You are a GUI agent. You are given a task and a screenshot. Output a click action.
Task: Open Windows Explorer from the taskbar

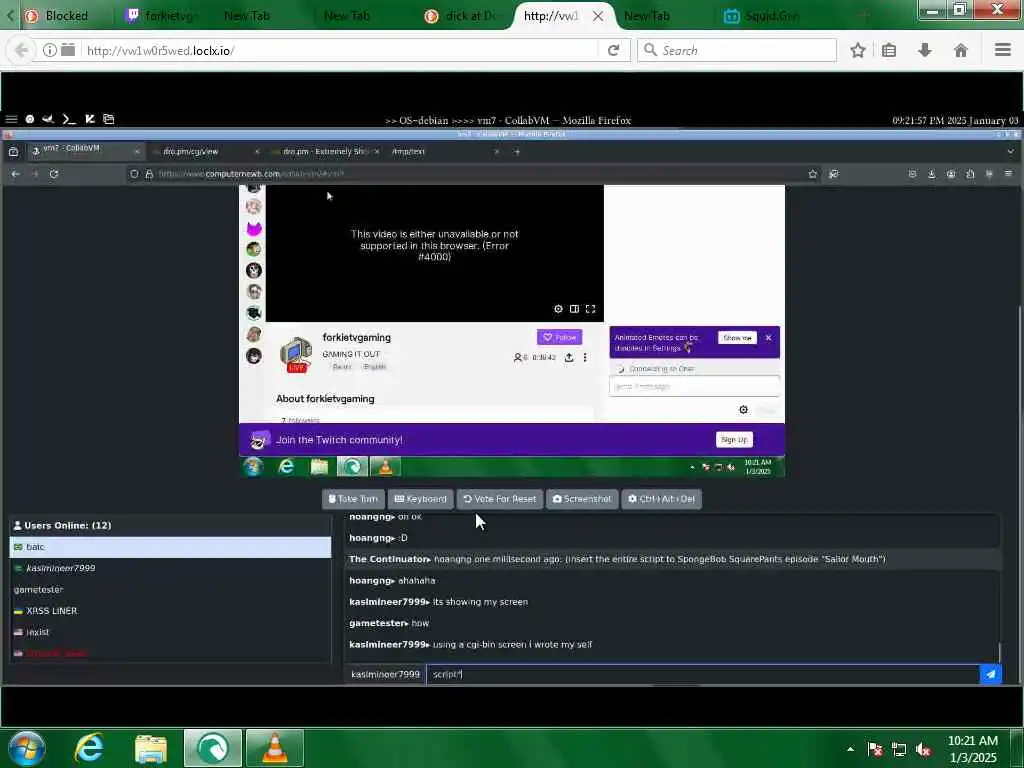tap(151, 748)
